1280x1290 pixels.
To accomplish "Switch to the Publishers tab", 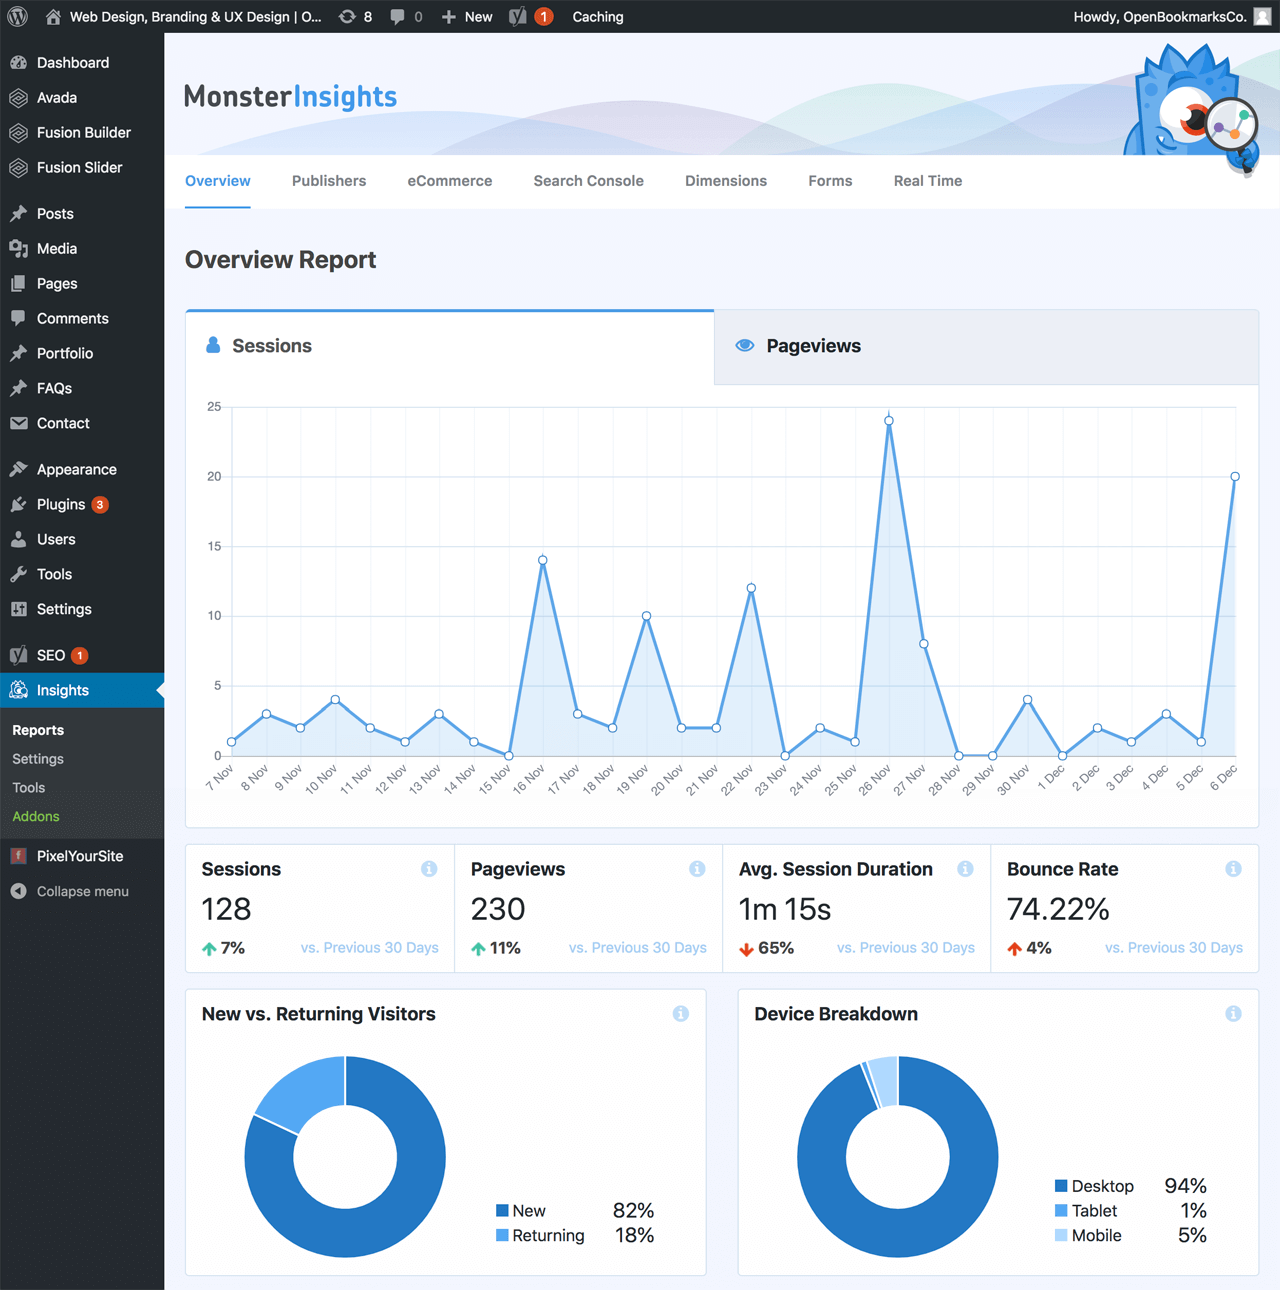I will [329, 181].
